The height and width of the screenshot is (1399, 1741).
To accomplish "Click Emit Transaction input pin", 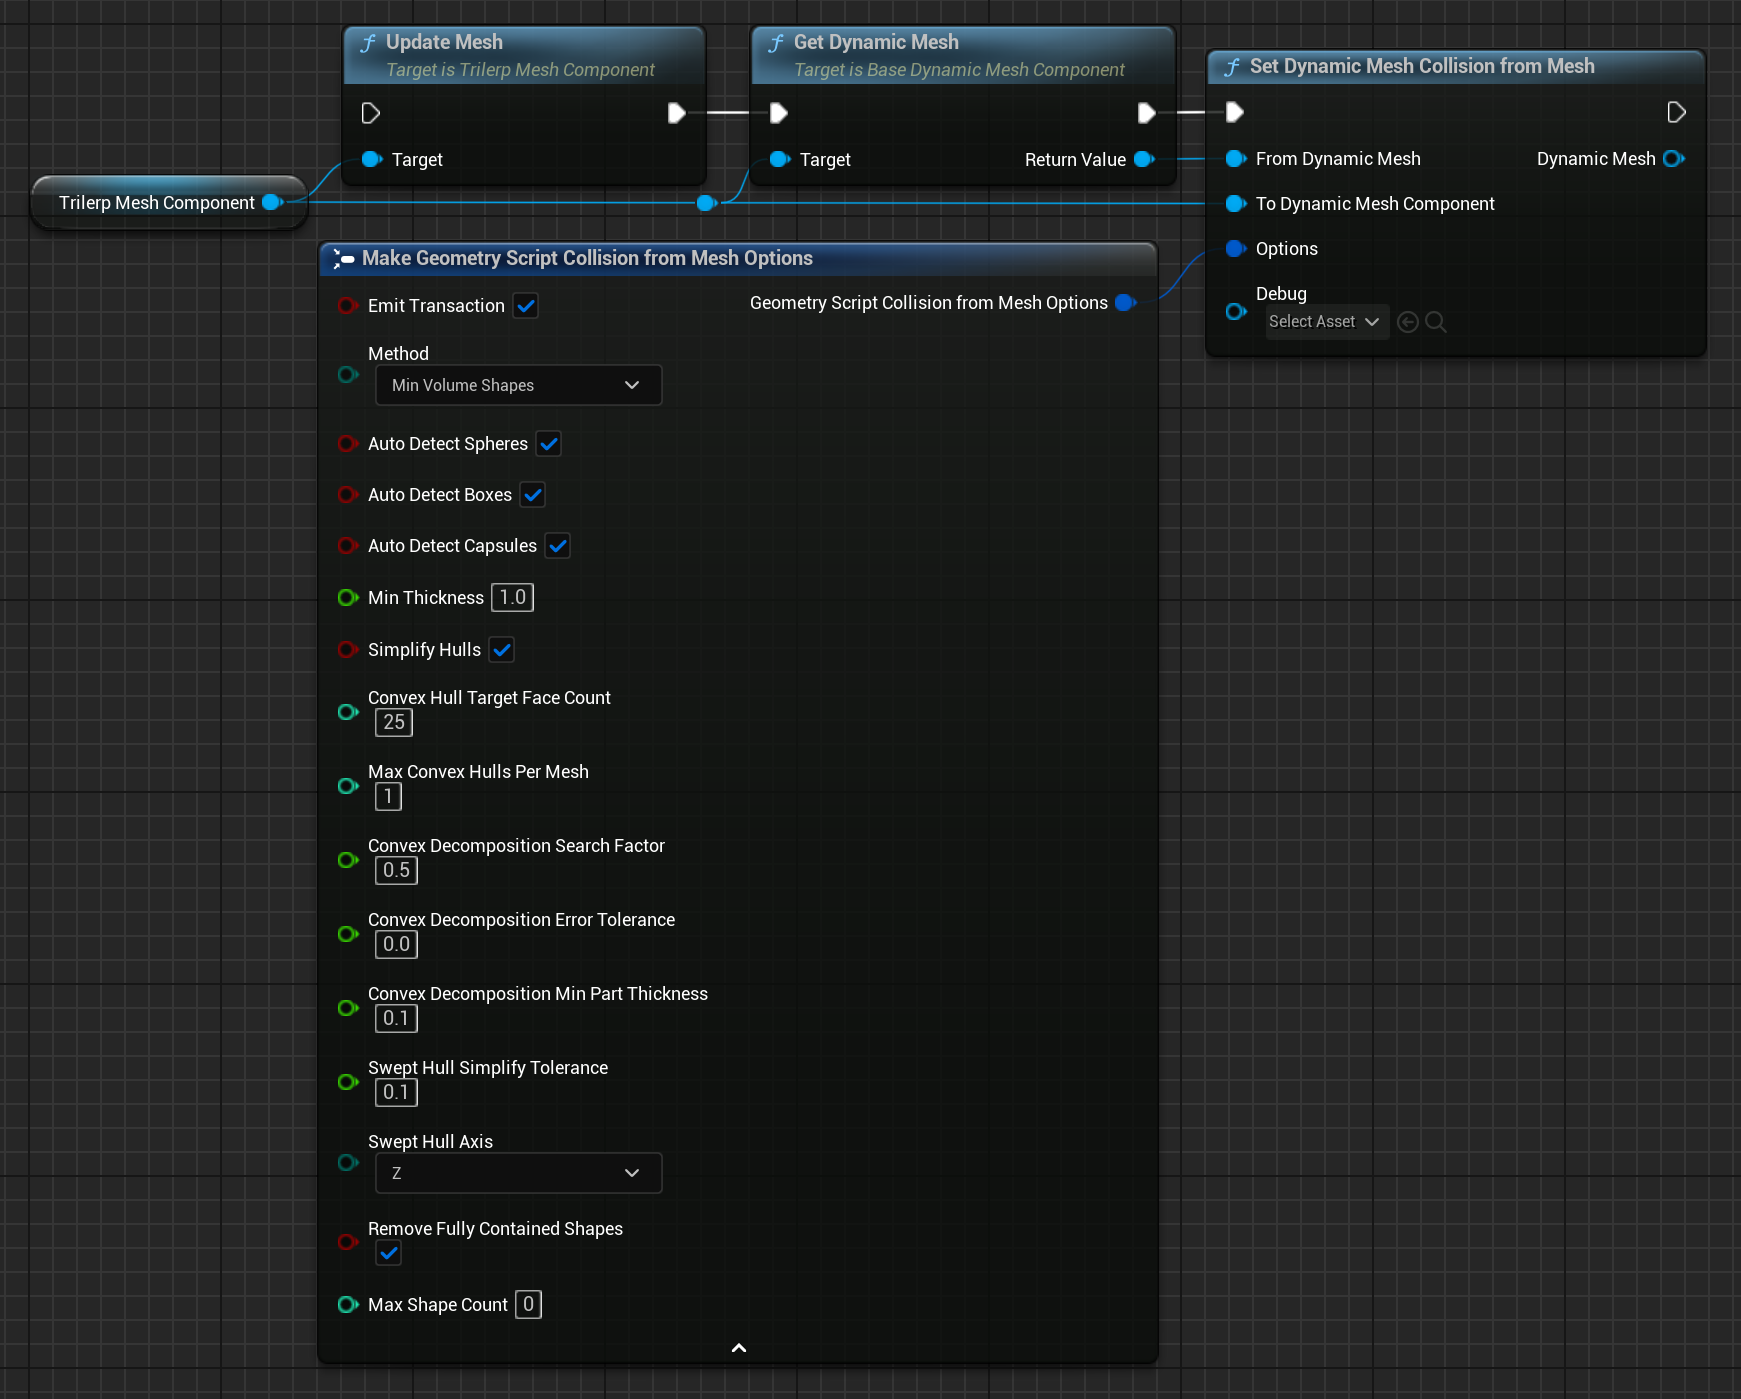I will point(348,305).
